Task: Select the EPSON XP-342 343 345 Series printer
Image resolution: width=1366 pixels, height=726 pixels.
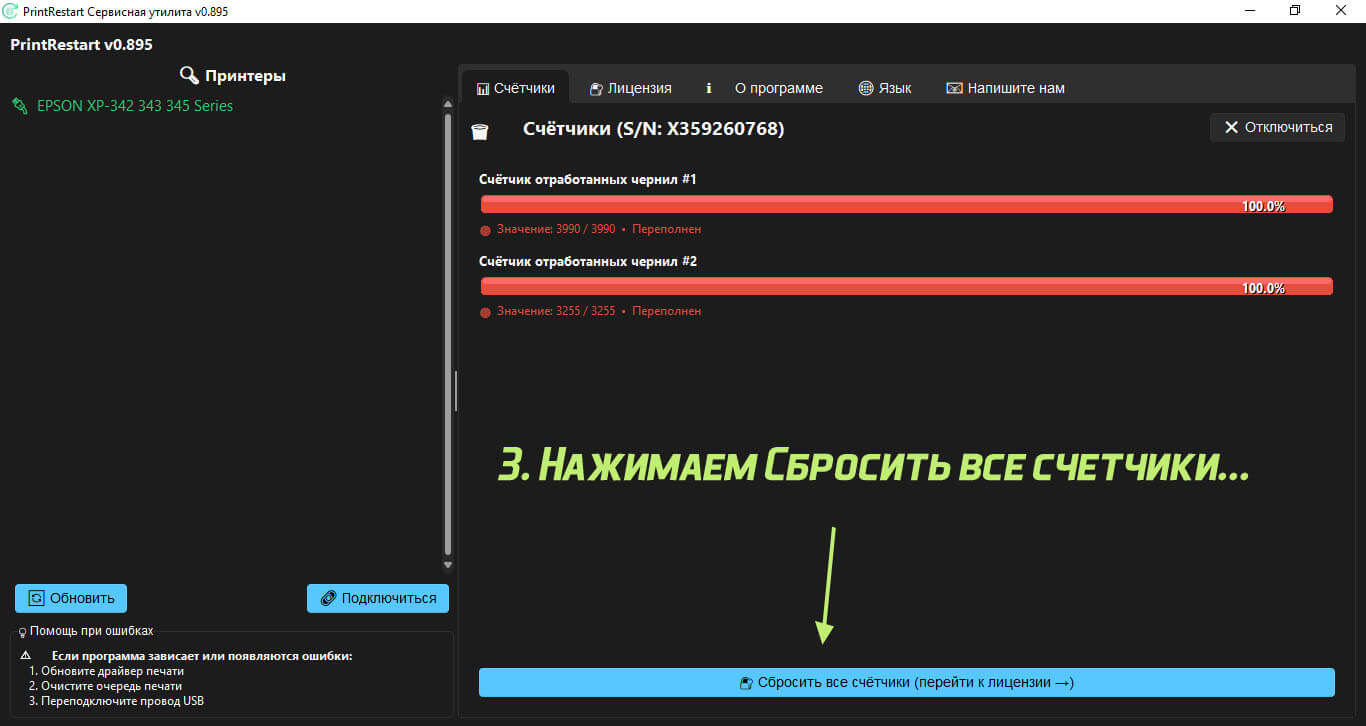Action: [135, 106]
